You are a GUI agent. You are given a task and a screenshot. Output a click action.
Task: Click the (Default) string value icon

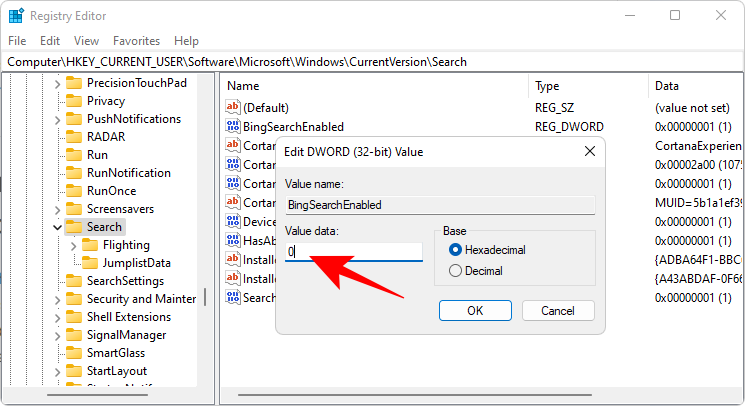234,107
